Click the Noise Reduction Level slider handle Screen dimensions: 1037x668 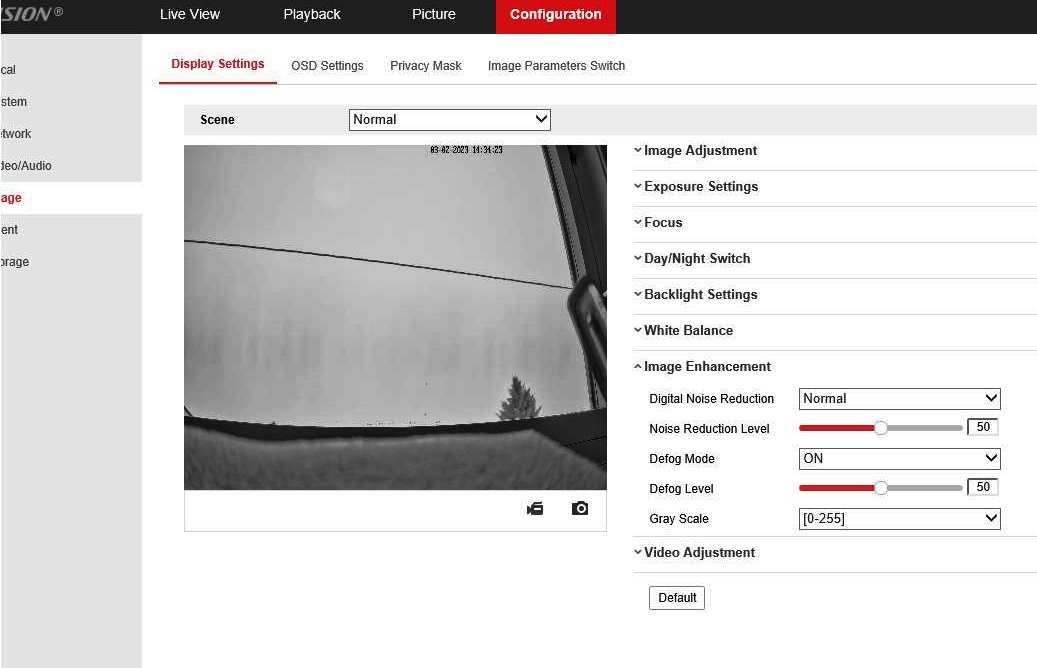point(881,428)
